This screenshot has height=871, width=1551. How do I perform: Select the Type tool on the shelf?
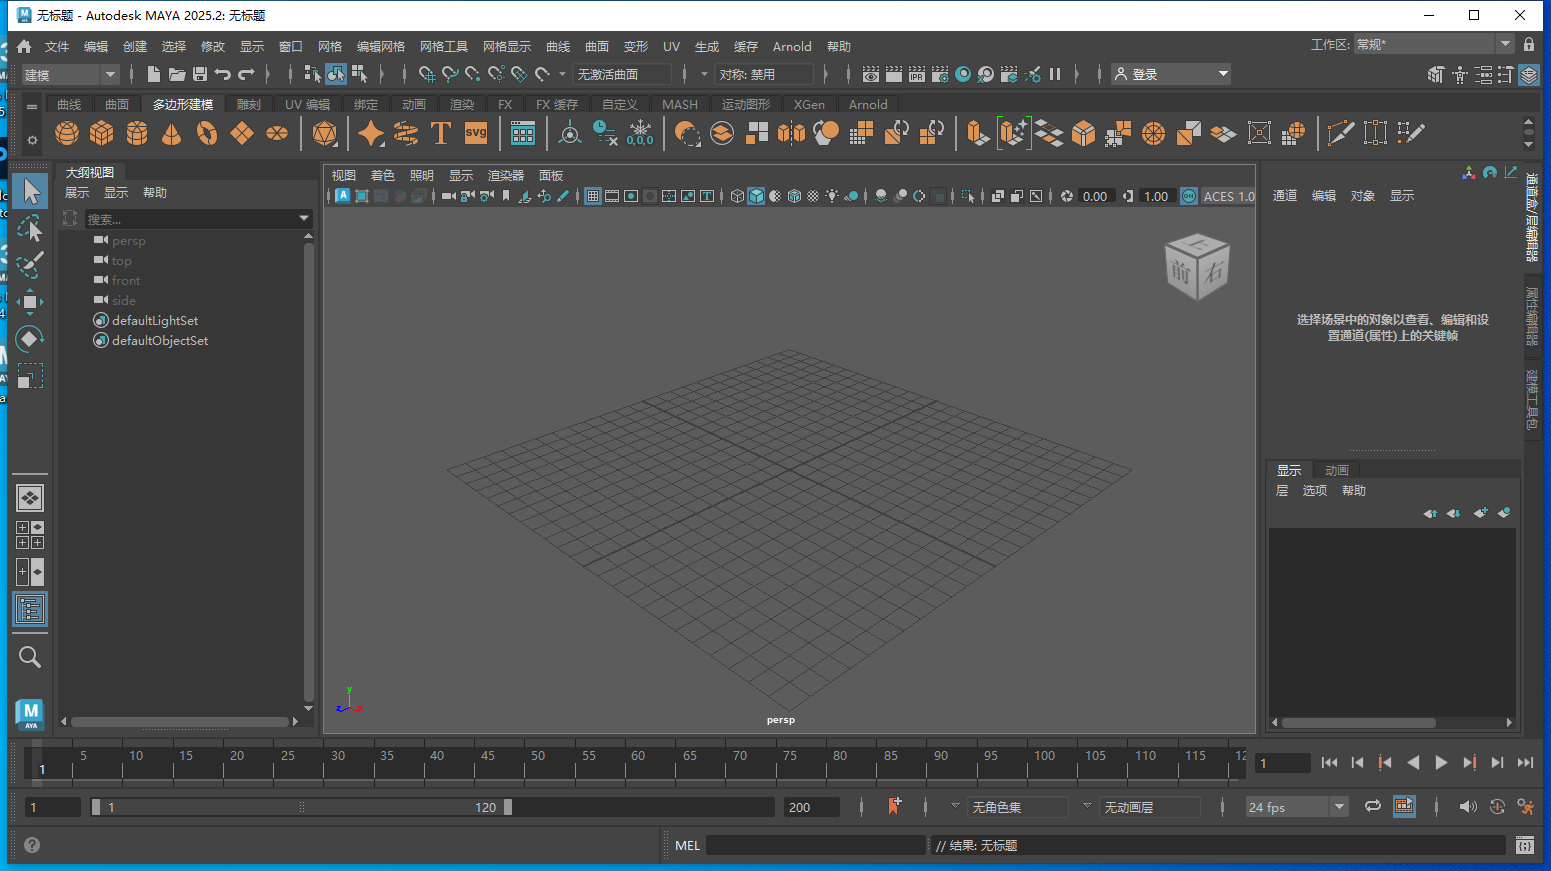click(440, 133)
